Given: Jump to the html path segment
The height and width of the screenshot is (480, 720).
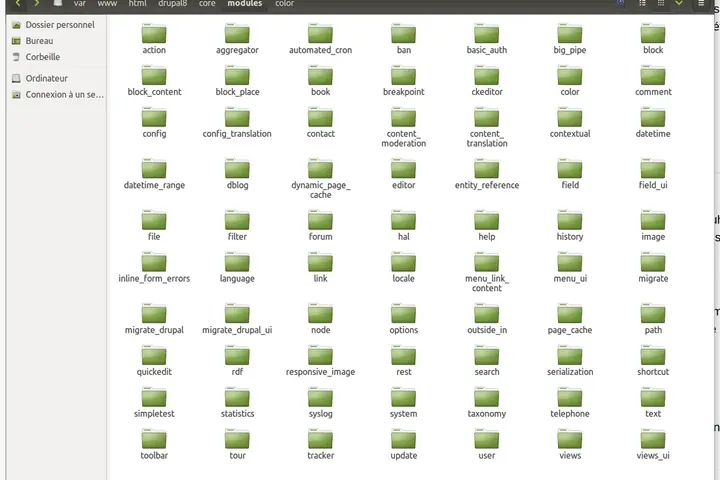Looking at the screenshot, I should pyautogui.click(x=137, y=4).
